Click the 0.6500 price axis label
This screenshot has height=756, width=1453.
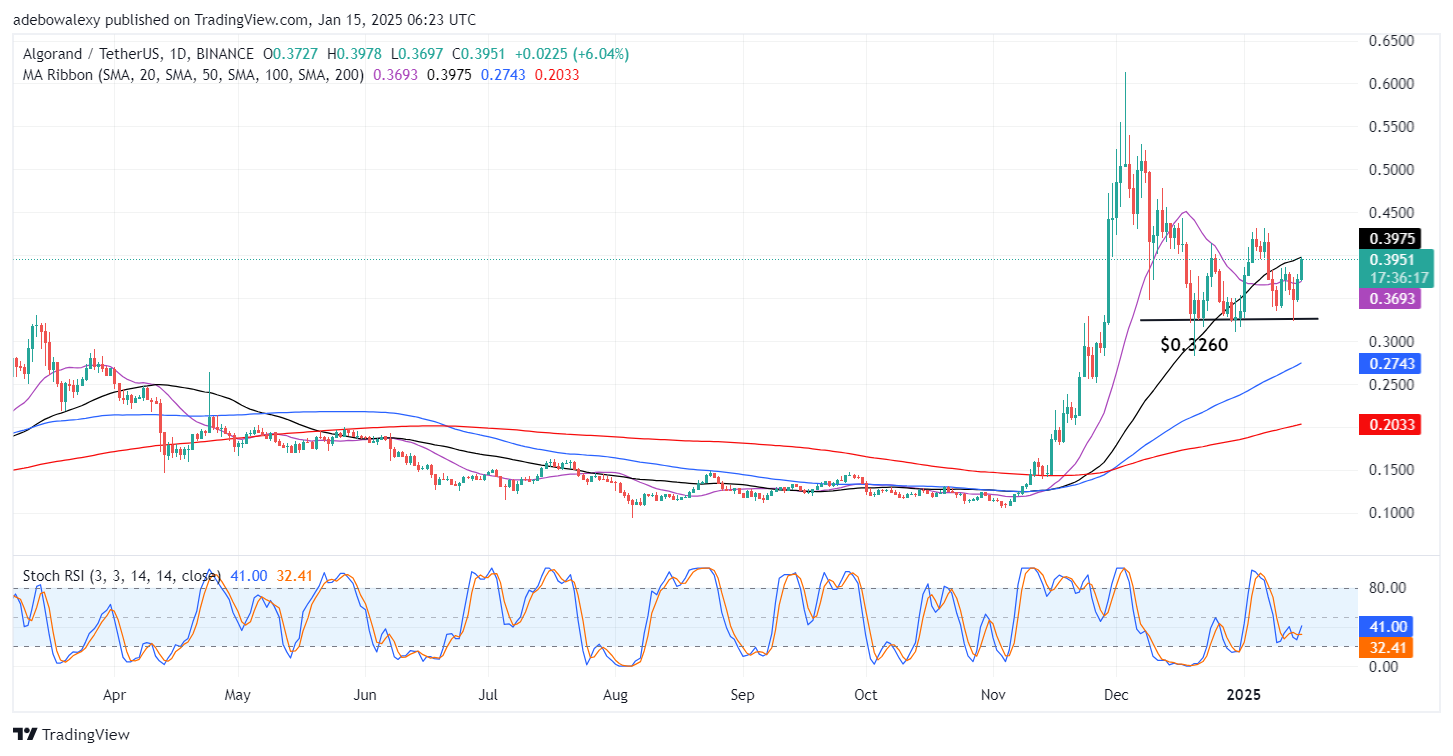tap(1391, 41)
